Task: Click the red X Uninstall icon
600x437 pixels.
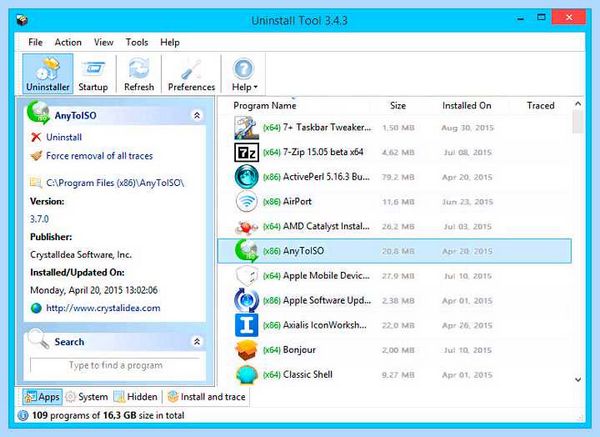Action: [x=36, y=137]
